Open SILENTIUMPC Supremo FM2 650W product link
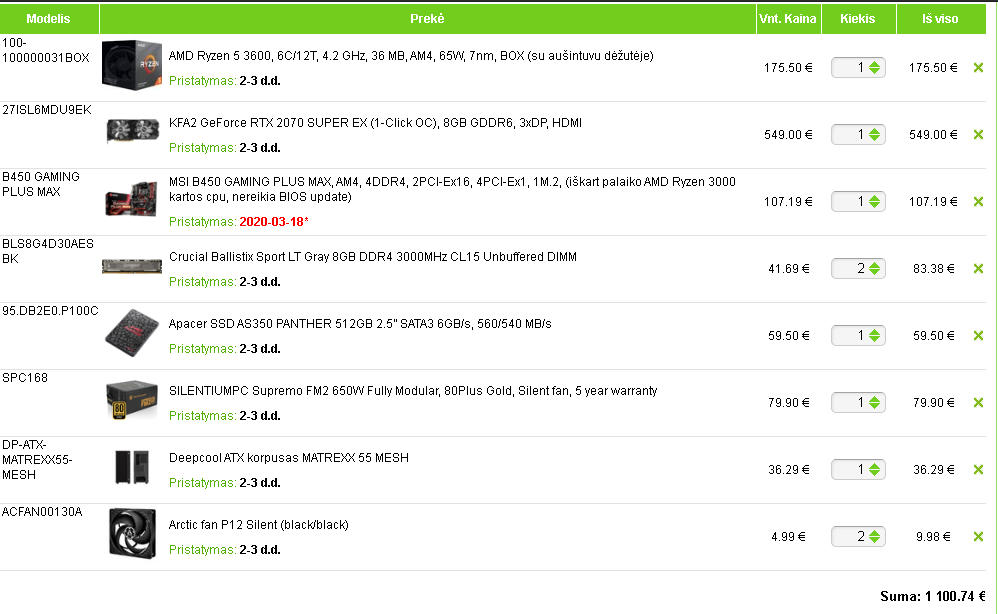Screen dimensions: 998x614 click(x=412, y=391)
